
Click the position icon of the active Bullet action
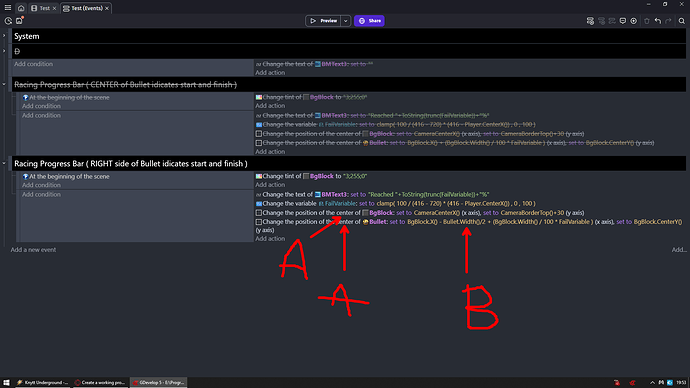[259, 222]
